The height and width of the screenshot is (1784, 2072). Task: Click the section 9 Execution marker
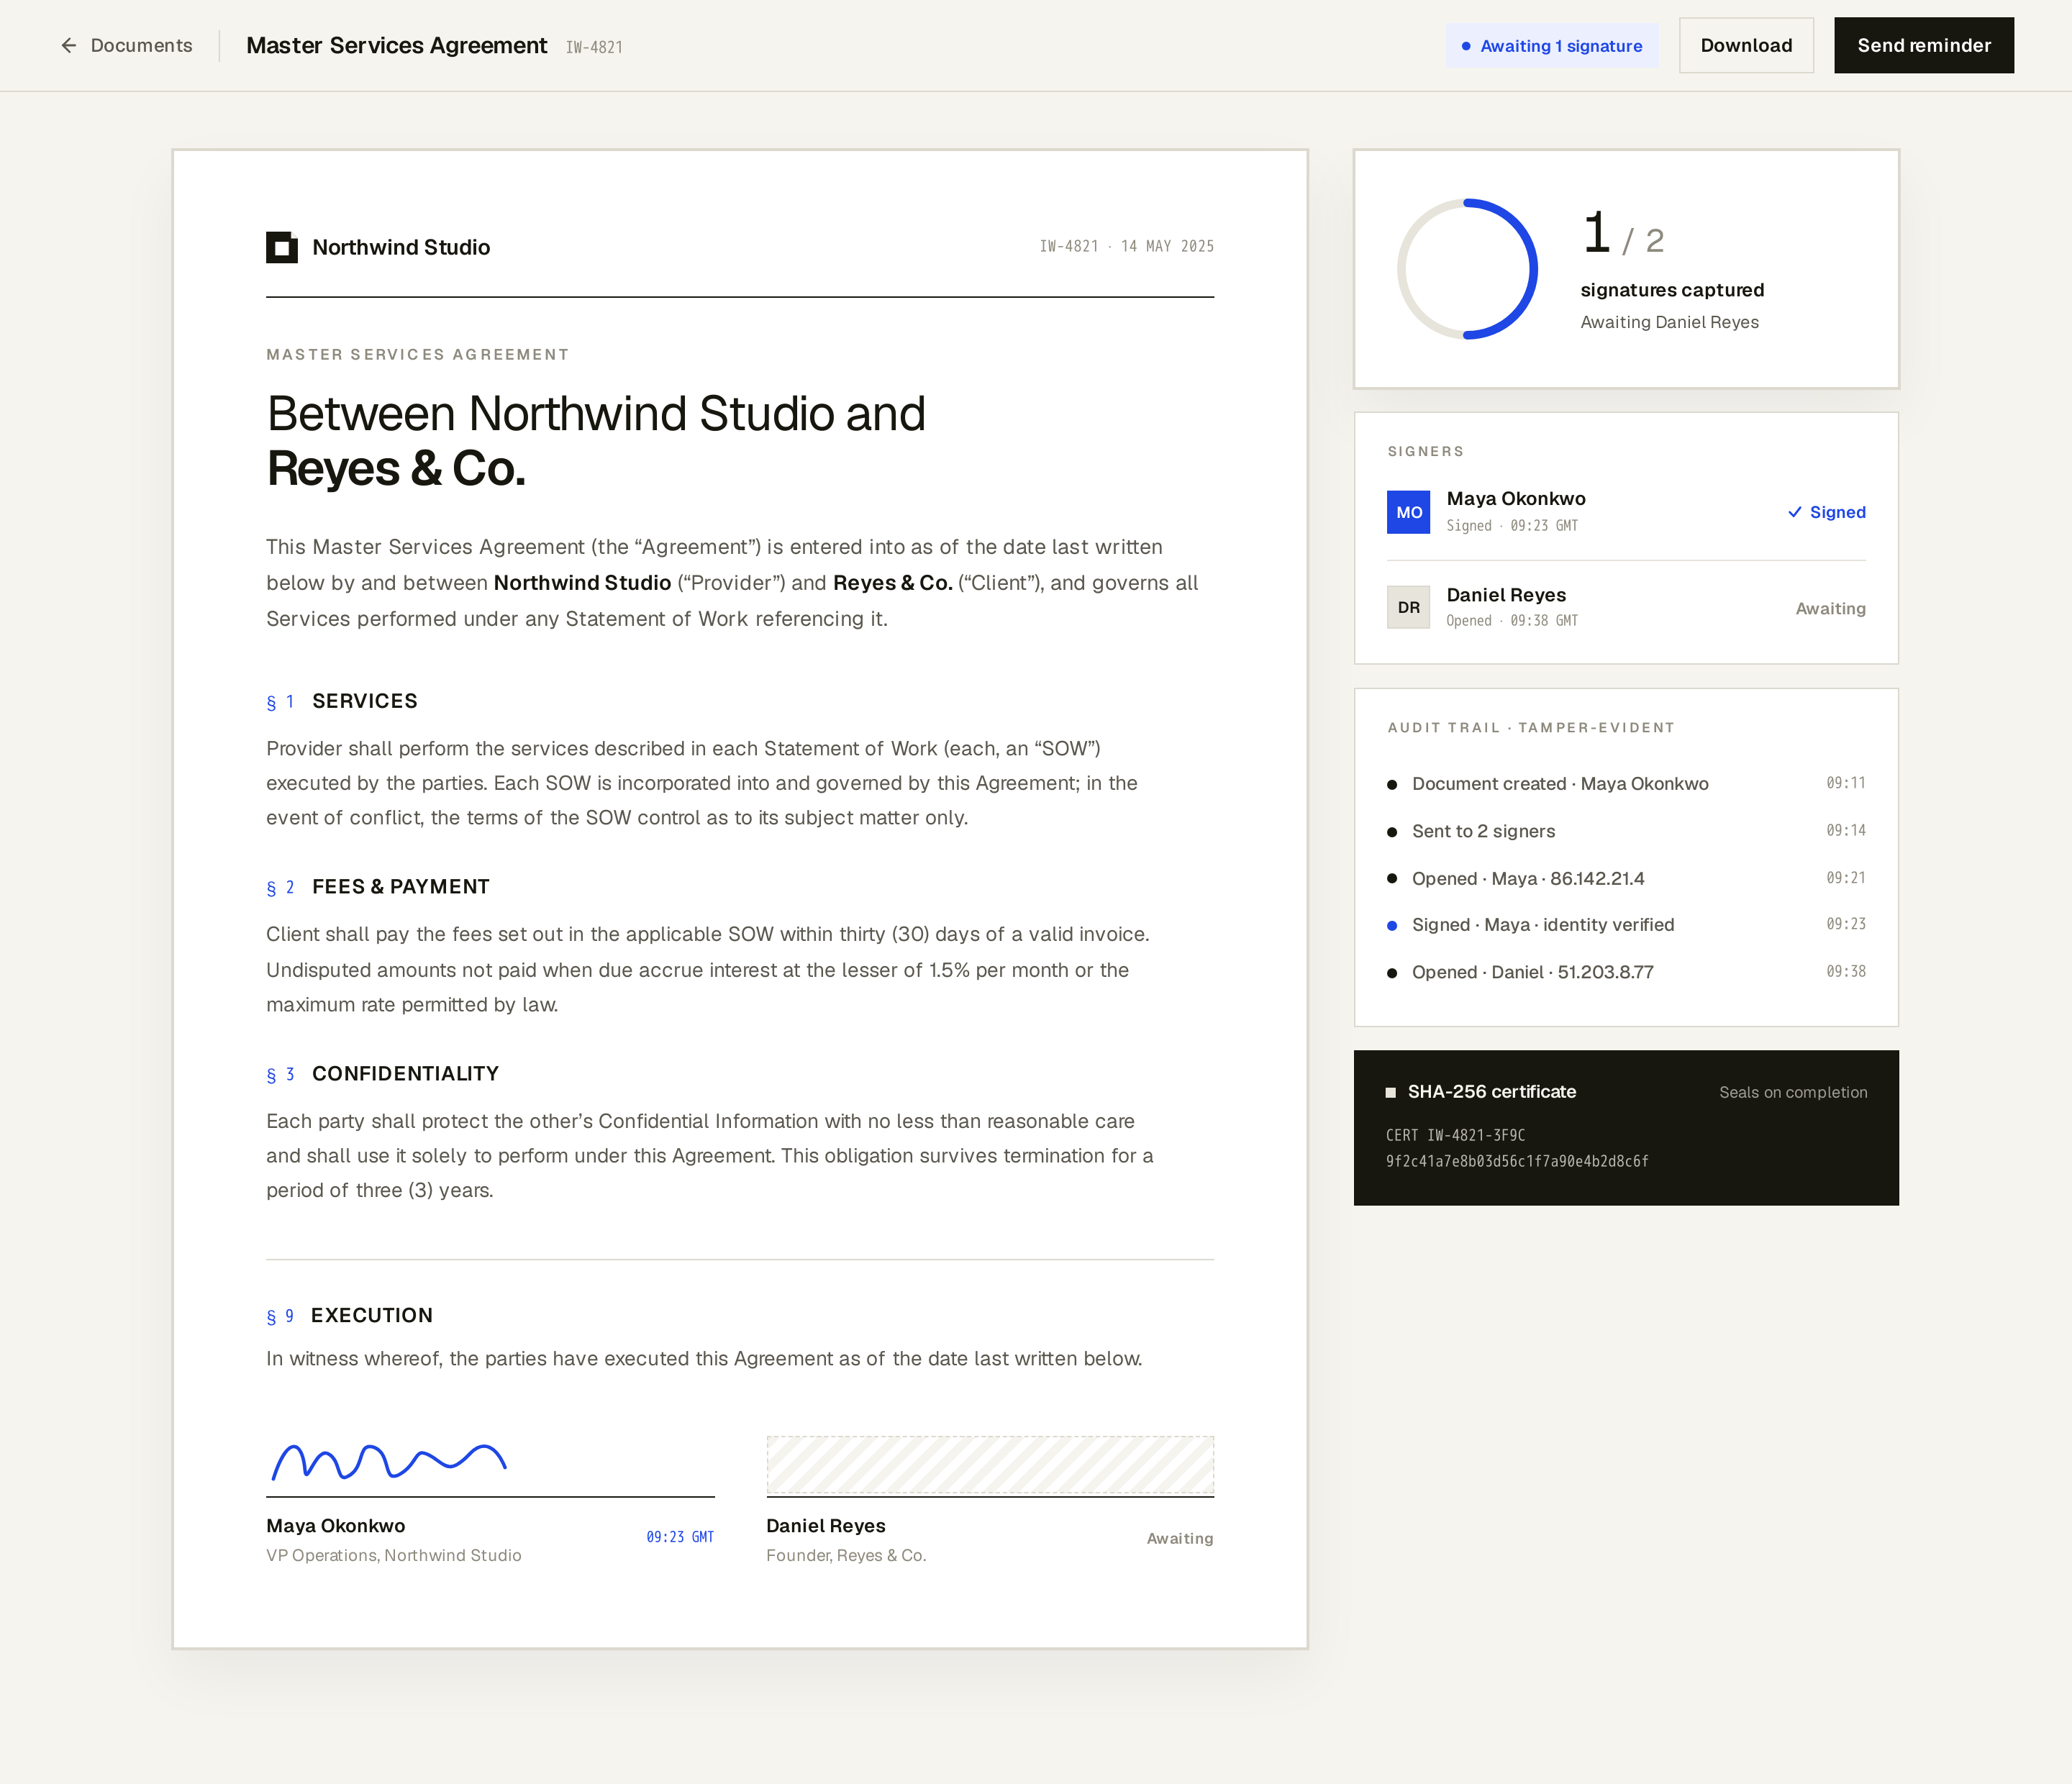(280, 1317)
